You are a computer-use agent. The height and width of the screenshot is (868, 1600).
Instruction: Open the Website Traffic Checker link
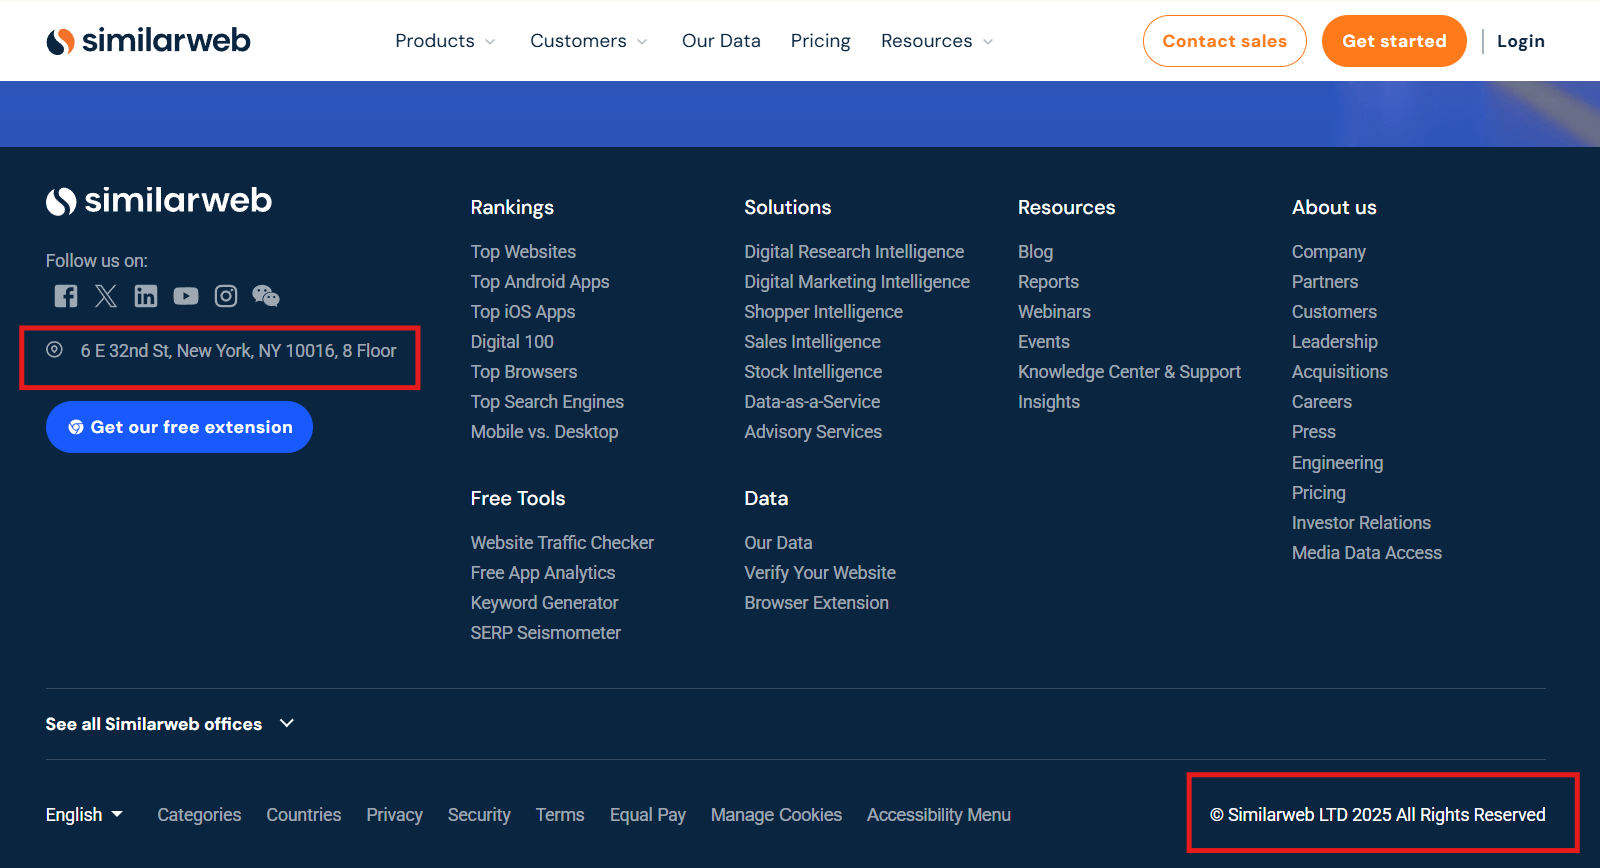click(562, 543)
